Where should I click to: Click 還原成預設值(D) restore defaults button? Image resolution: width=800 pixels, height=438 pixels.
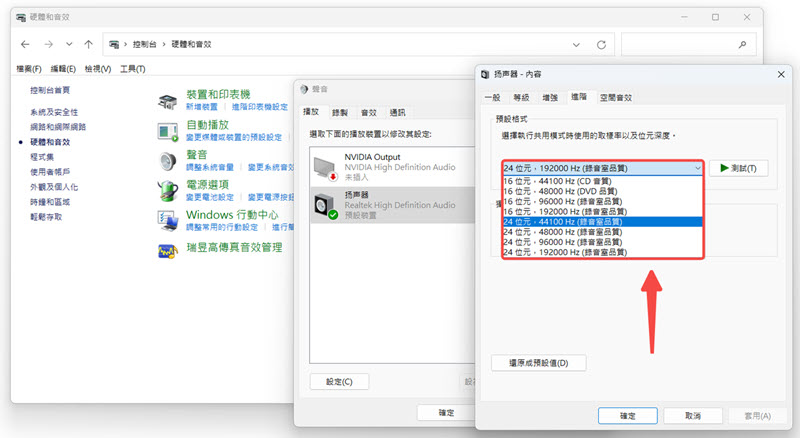click(x=539, y=363)
